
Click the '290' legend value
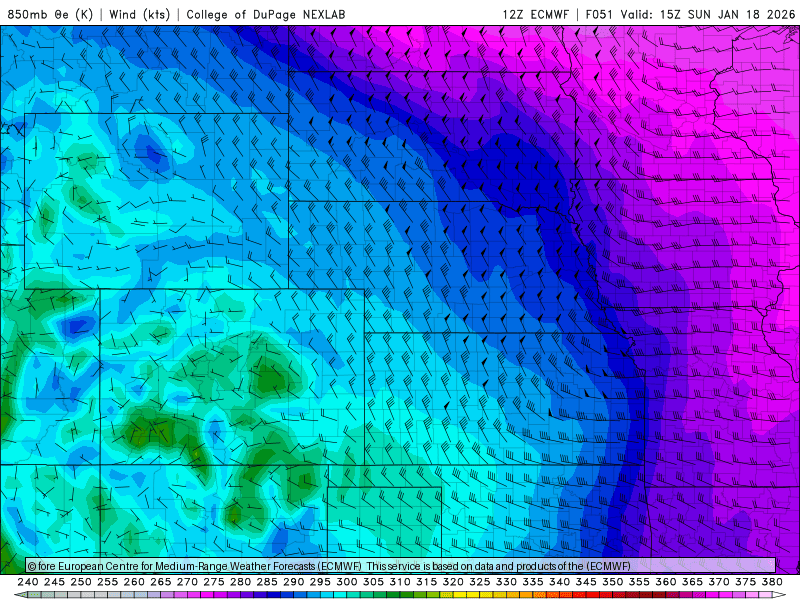coord(293,582)
